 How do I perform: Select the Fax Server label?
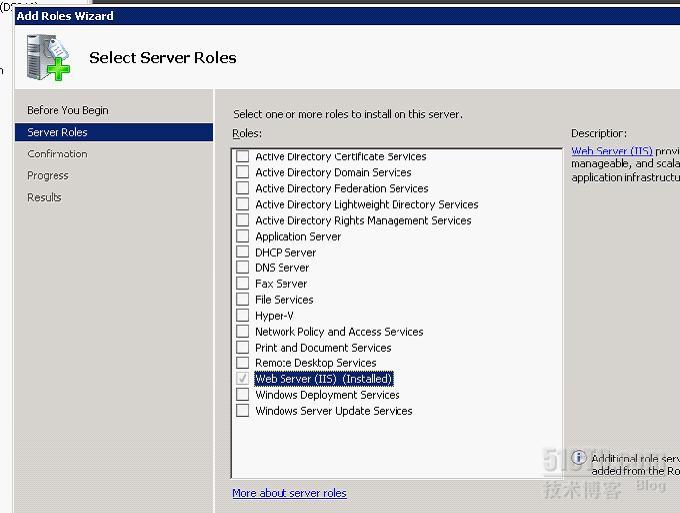point(281,284)
